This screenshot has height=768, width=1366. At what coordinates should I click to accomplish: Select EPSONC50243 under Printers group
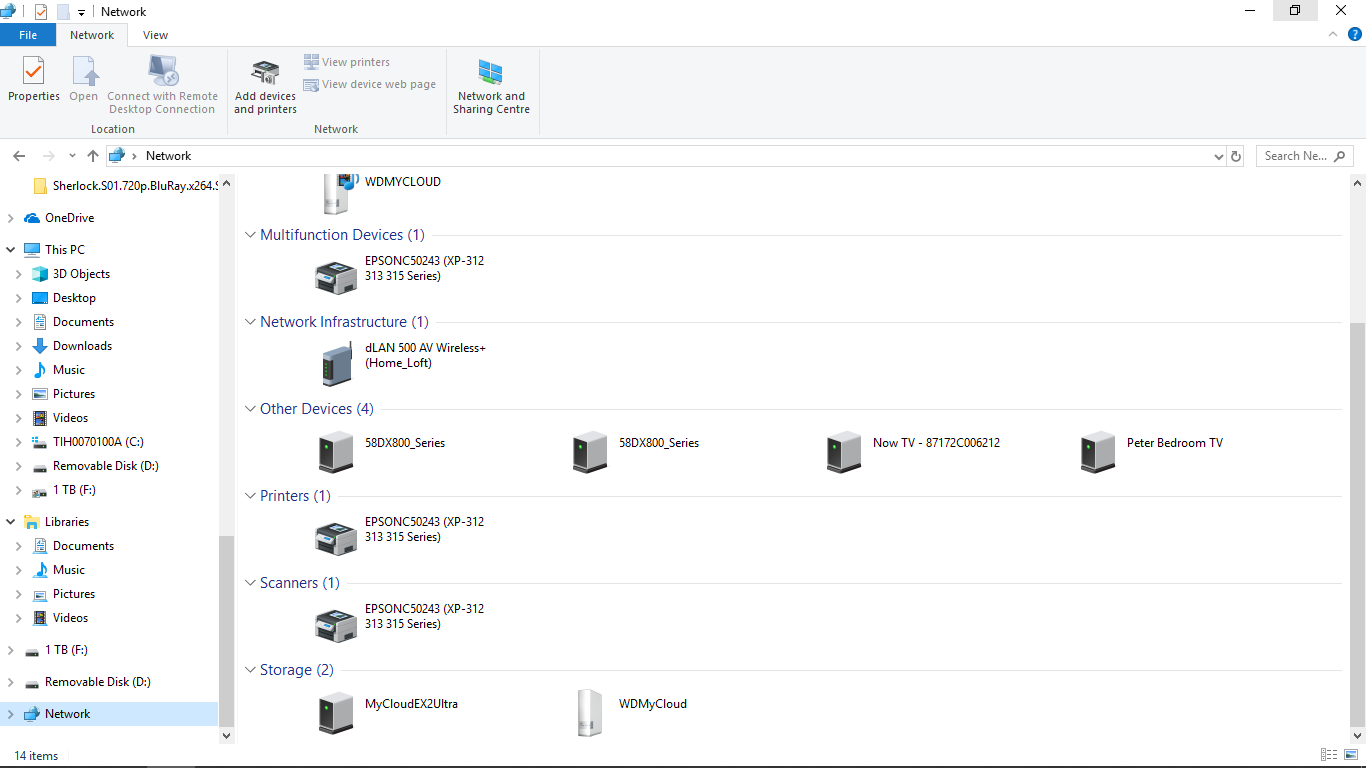pos(400,537)
